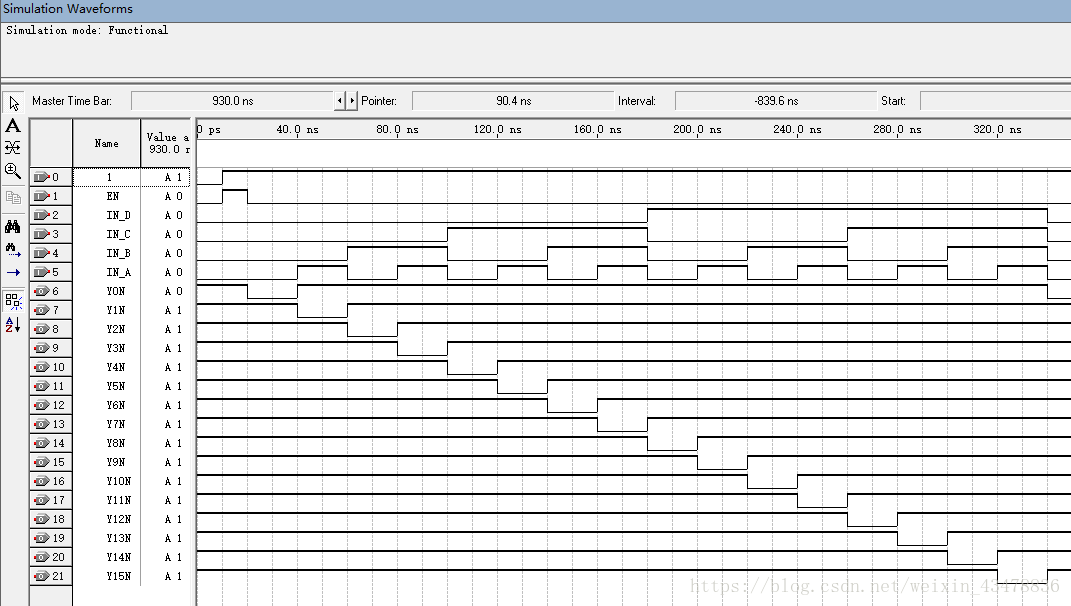Click the IN_B signal name

point(118,253)
